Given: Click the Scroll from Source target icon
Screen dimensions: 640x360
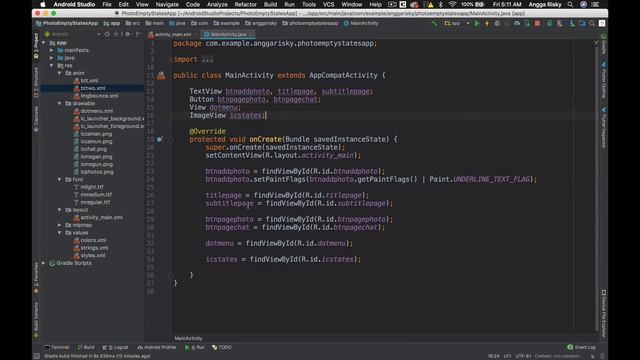Looking at the screenshot, I should click(107, 34).
